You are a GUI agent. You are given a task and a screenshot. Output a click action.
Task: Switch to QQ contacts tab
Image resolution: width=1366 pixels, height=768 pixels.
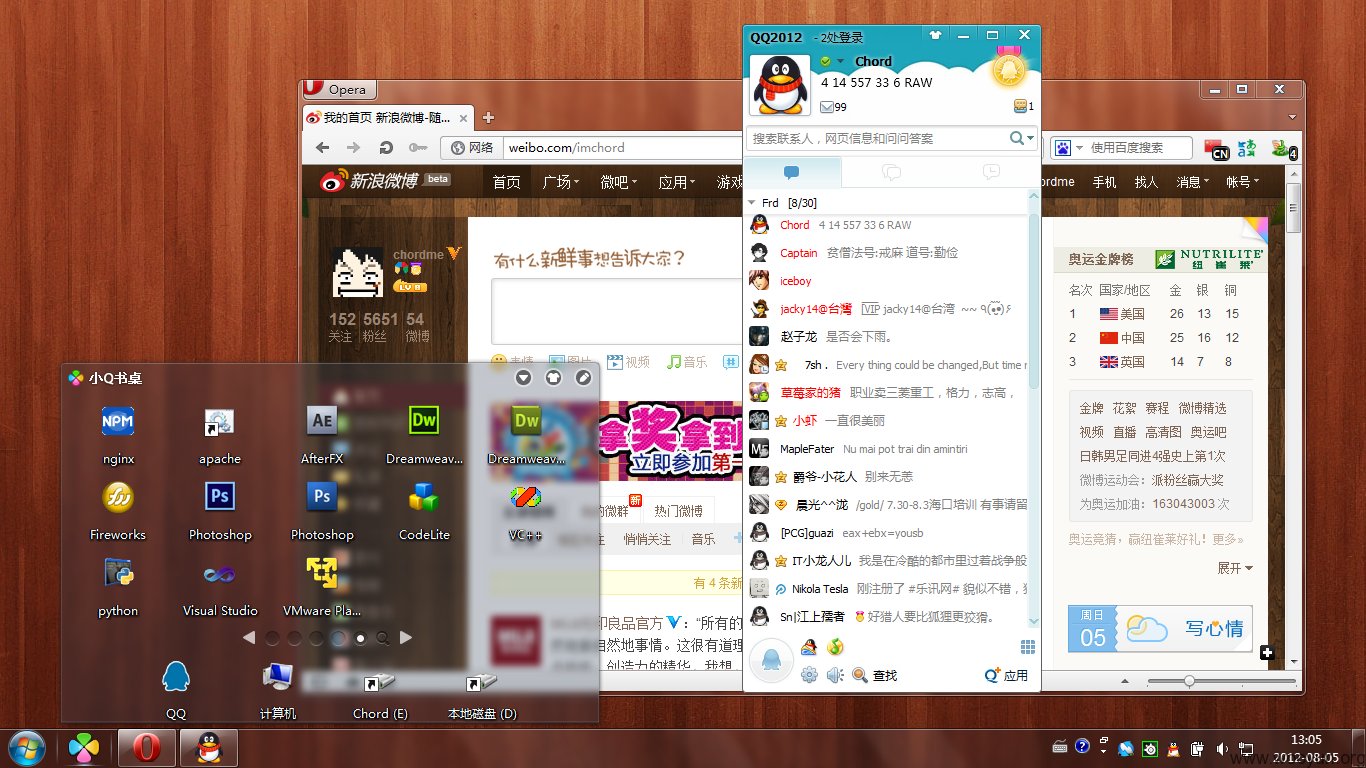[x=792, y=172]
